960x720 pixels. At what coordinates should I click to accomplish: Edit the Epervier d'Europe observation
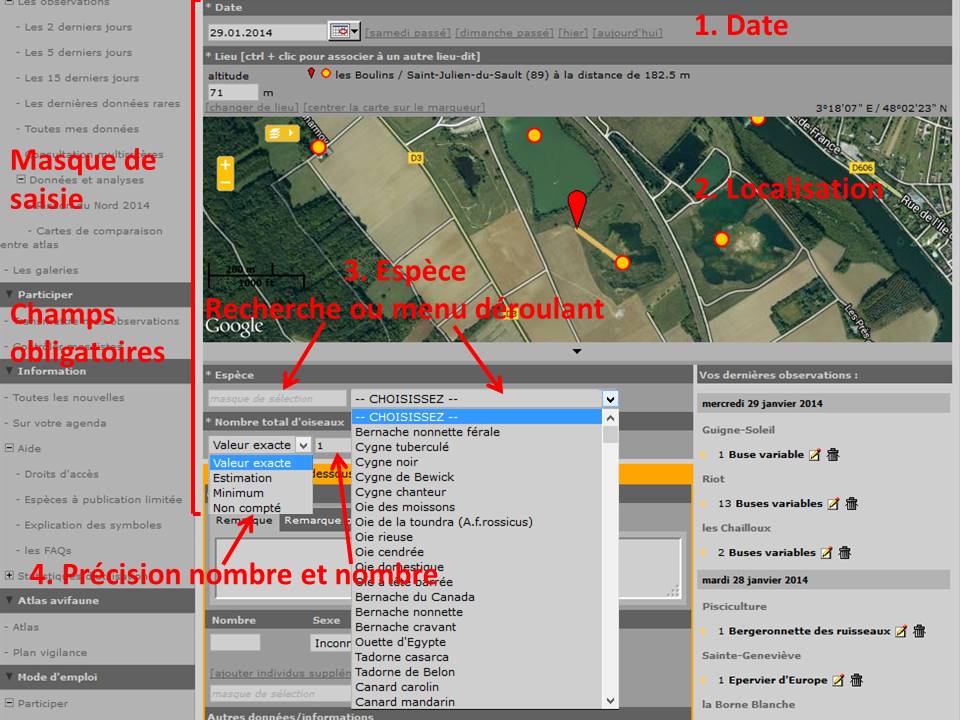click(x=838, y=680)
